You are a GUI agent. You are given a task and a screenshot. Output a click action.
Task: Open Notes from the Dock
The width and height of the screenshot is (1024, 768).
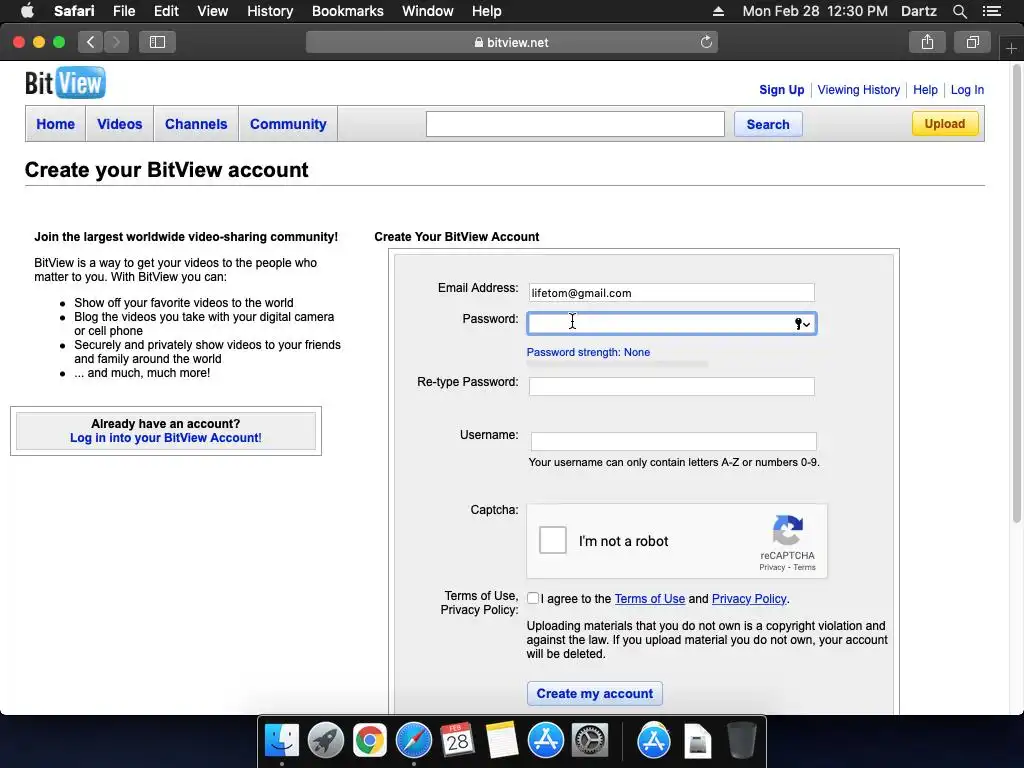[x=502, y=741]
